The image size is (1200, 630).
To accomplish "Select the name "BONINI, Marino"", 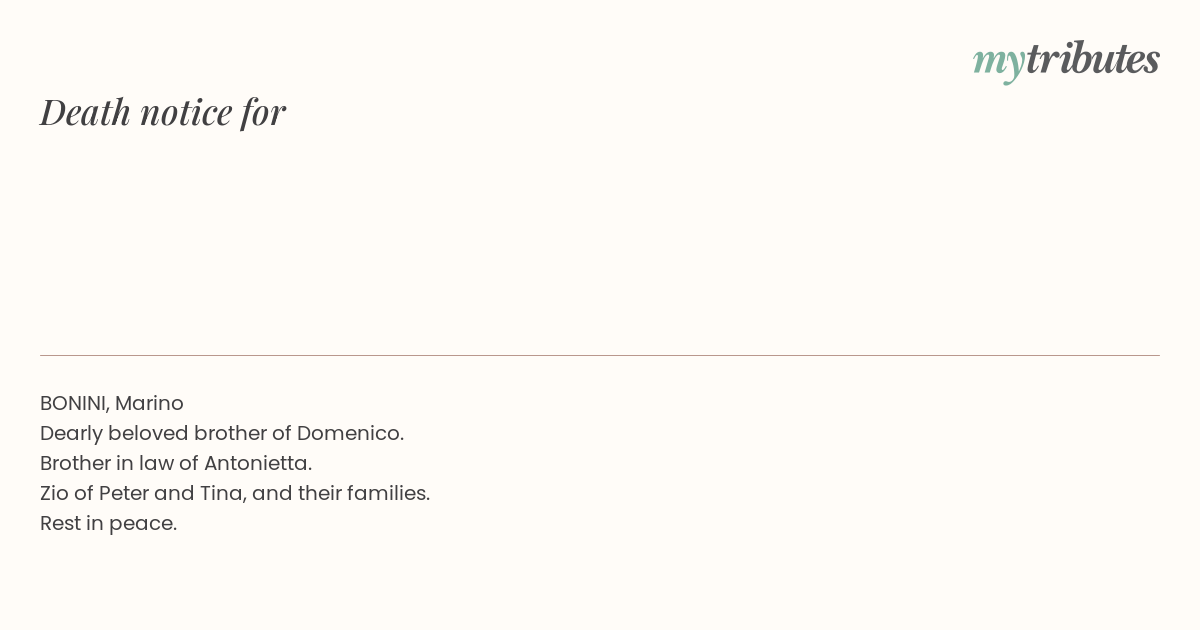I will click(x=112, y=403).
